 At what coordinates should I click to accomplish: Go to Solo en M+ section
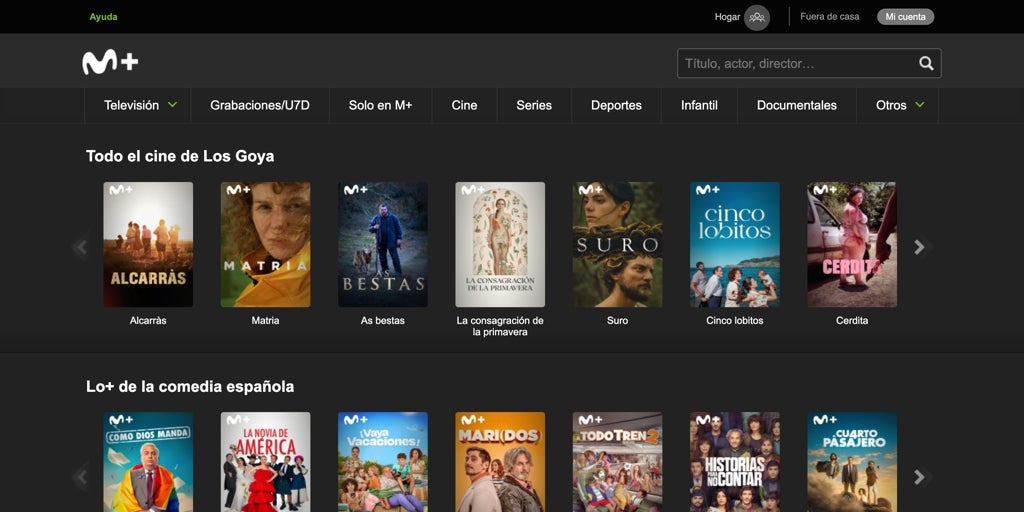point(380,105)
